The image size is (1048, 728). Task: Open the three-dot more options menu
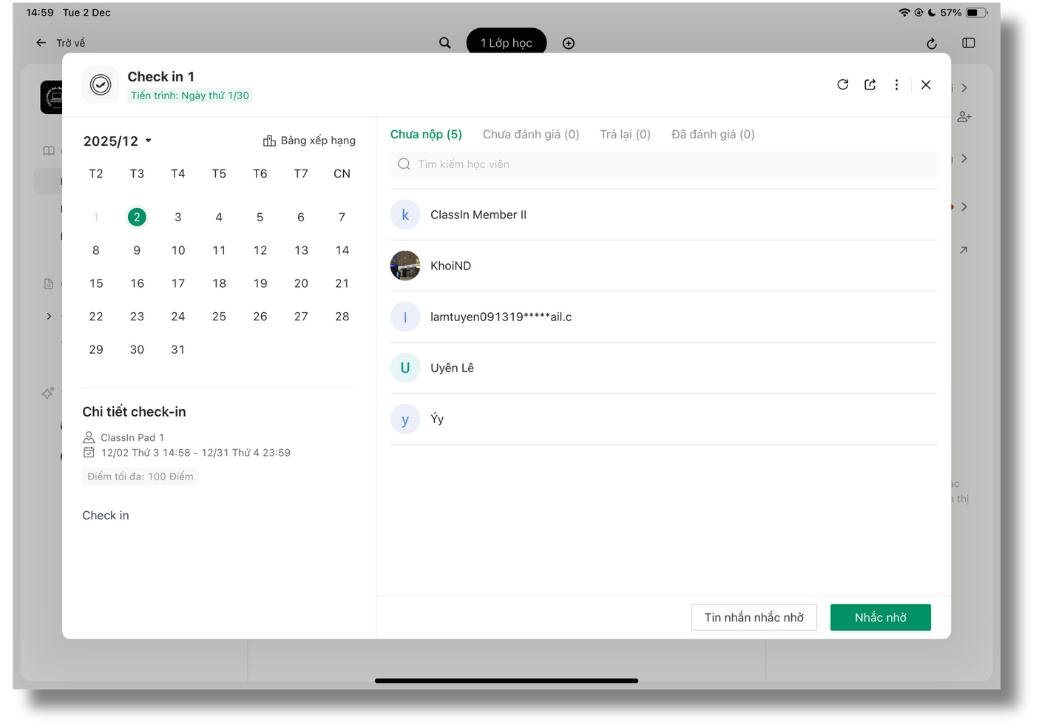pos(897,85)
